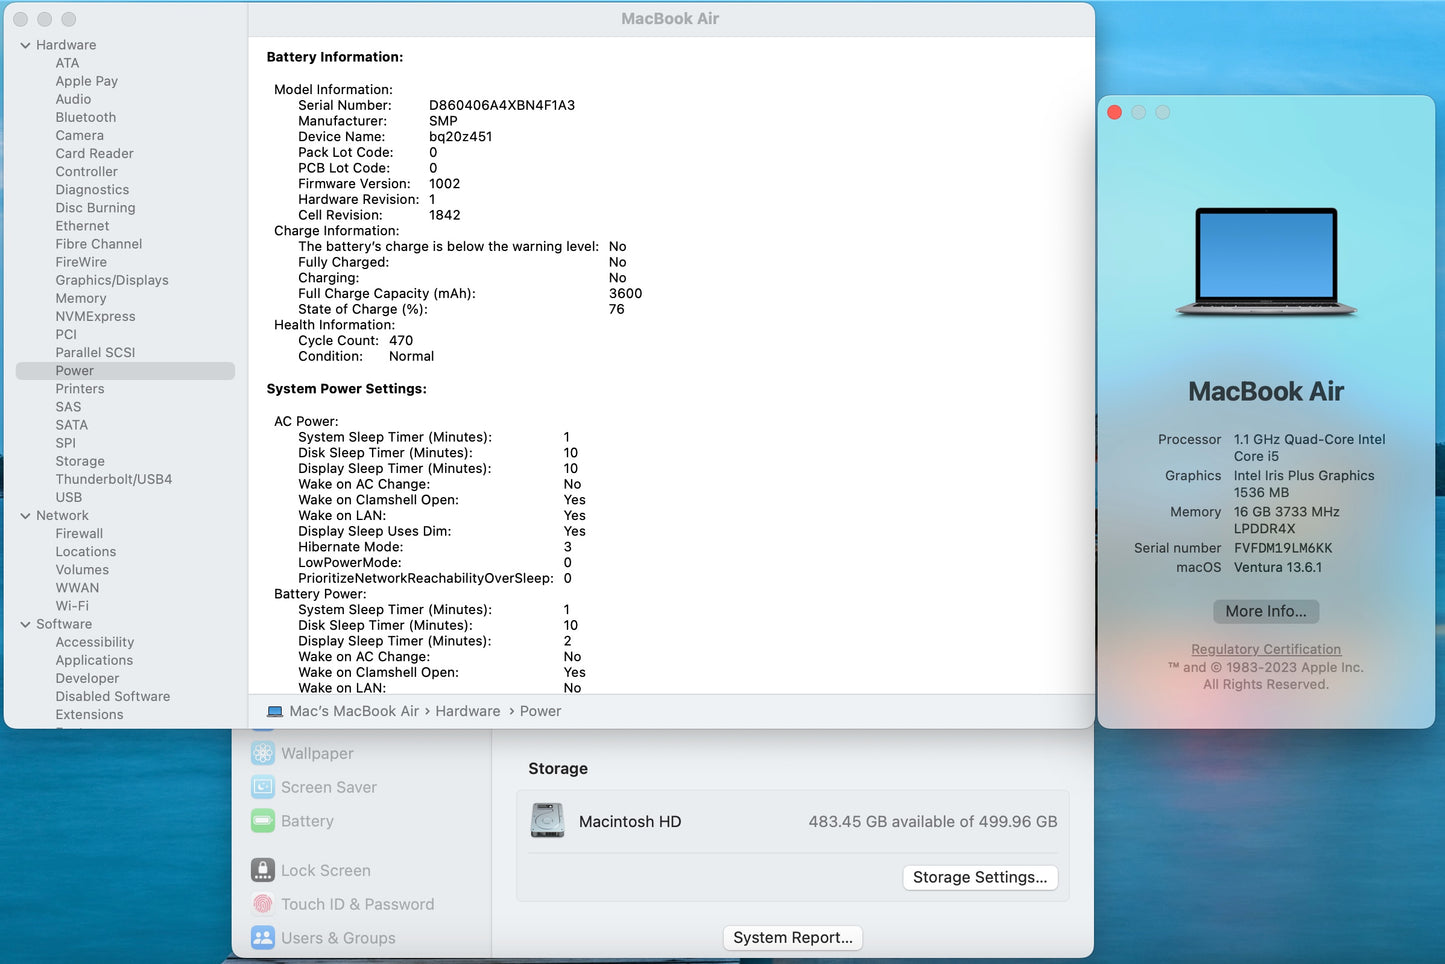Click the Lock Screen padlock icon
This screenshot has width=1445, height=964.
click(x=263, y=870)
